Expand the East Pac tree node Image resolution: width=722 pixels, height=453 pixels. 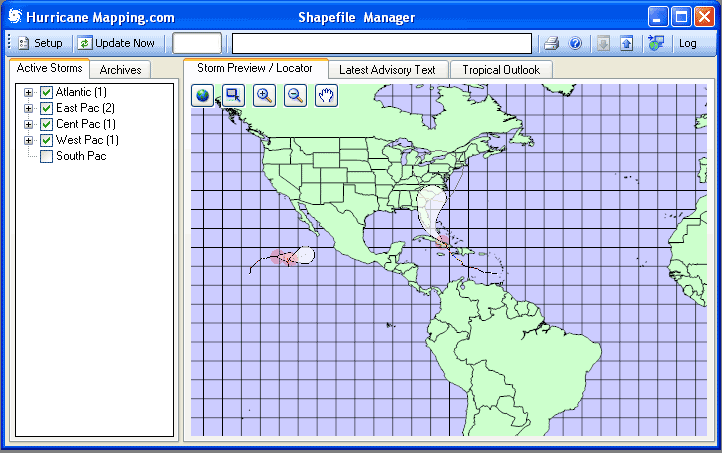[29, 109]
